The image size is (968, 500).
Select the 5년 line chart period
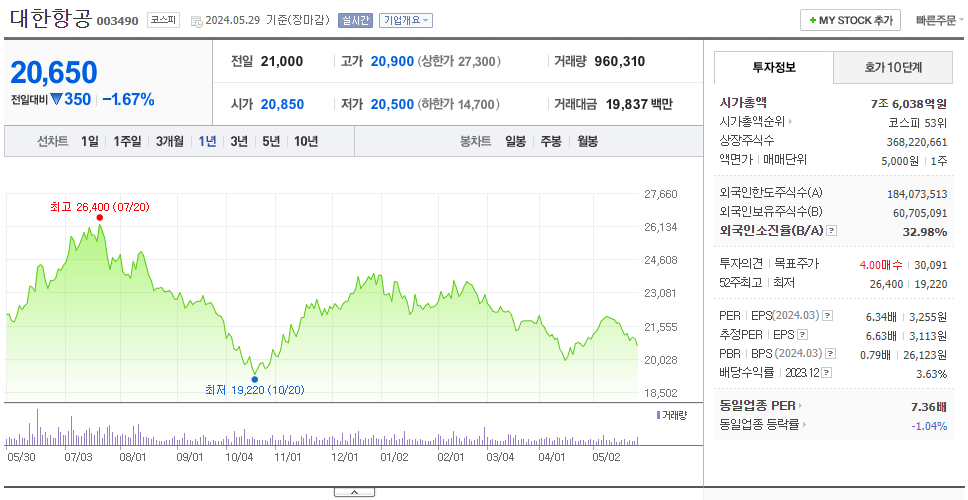(271, 141)
